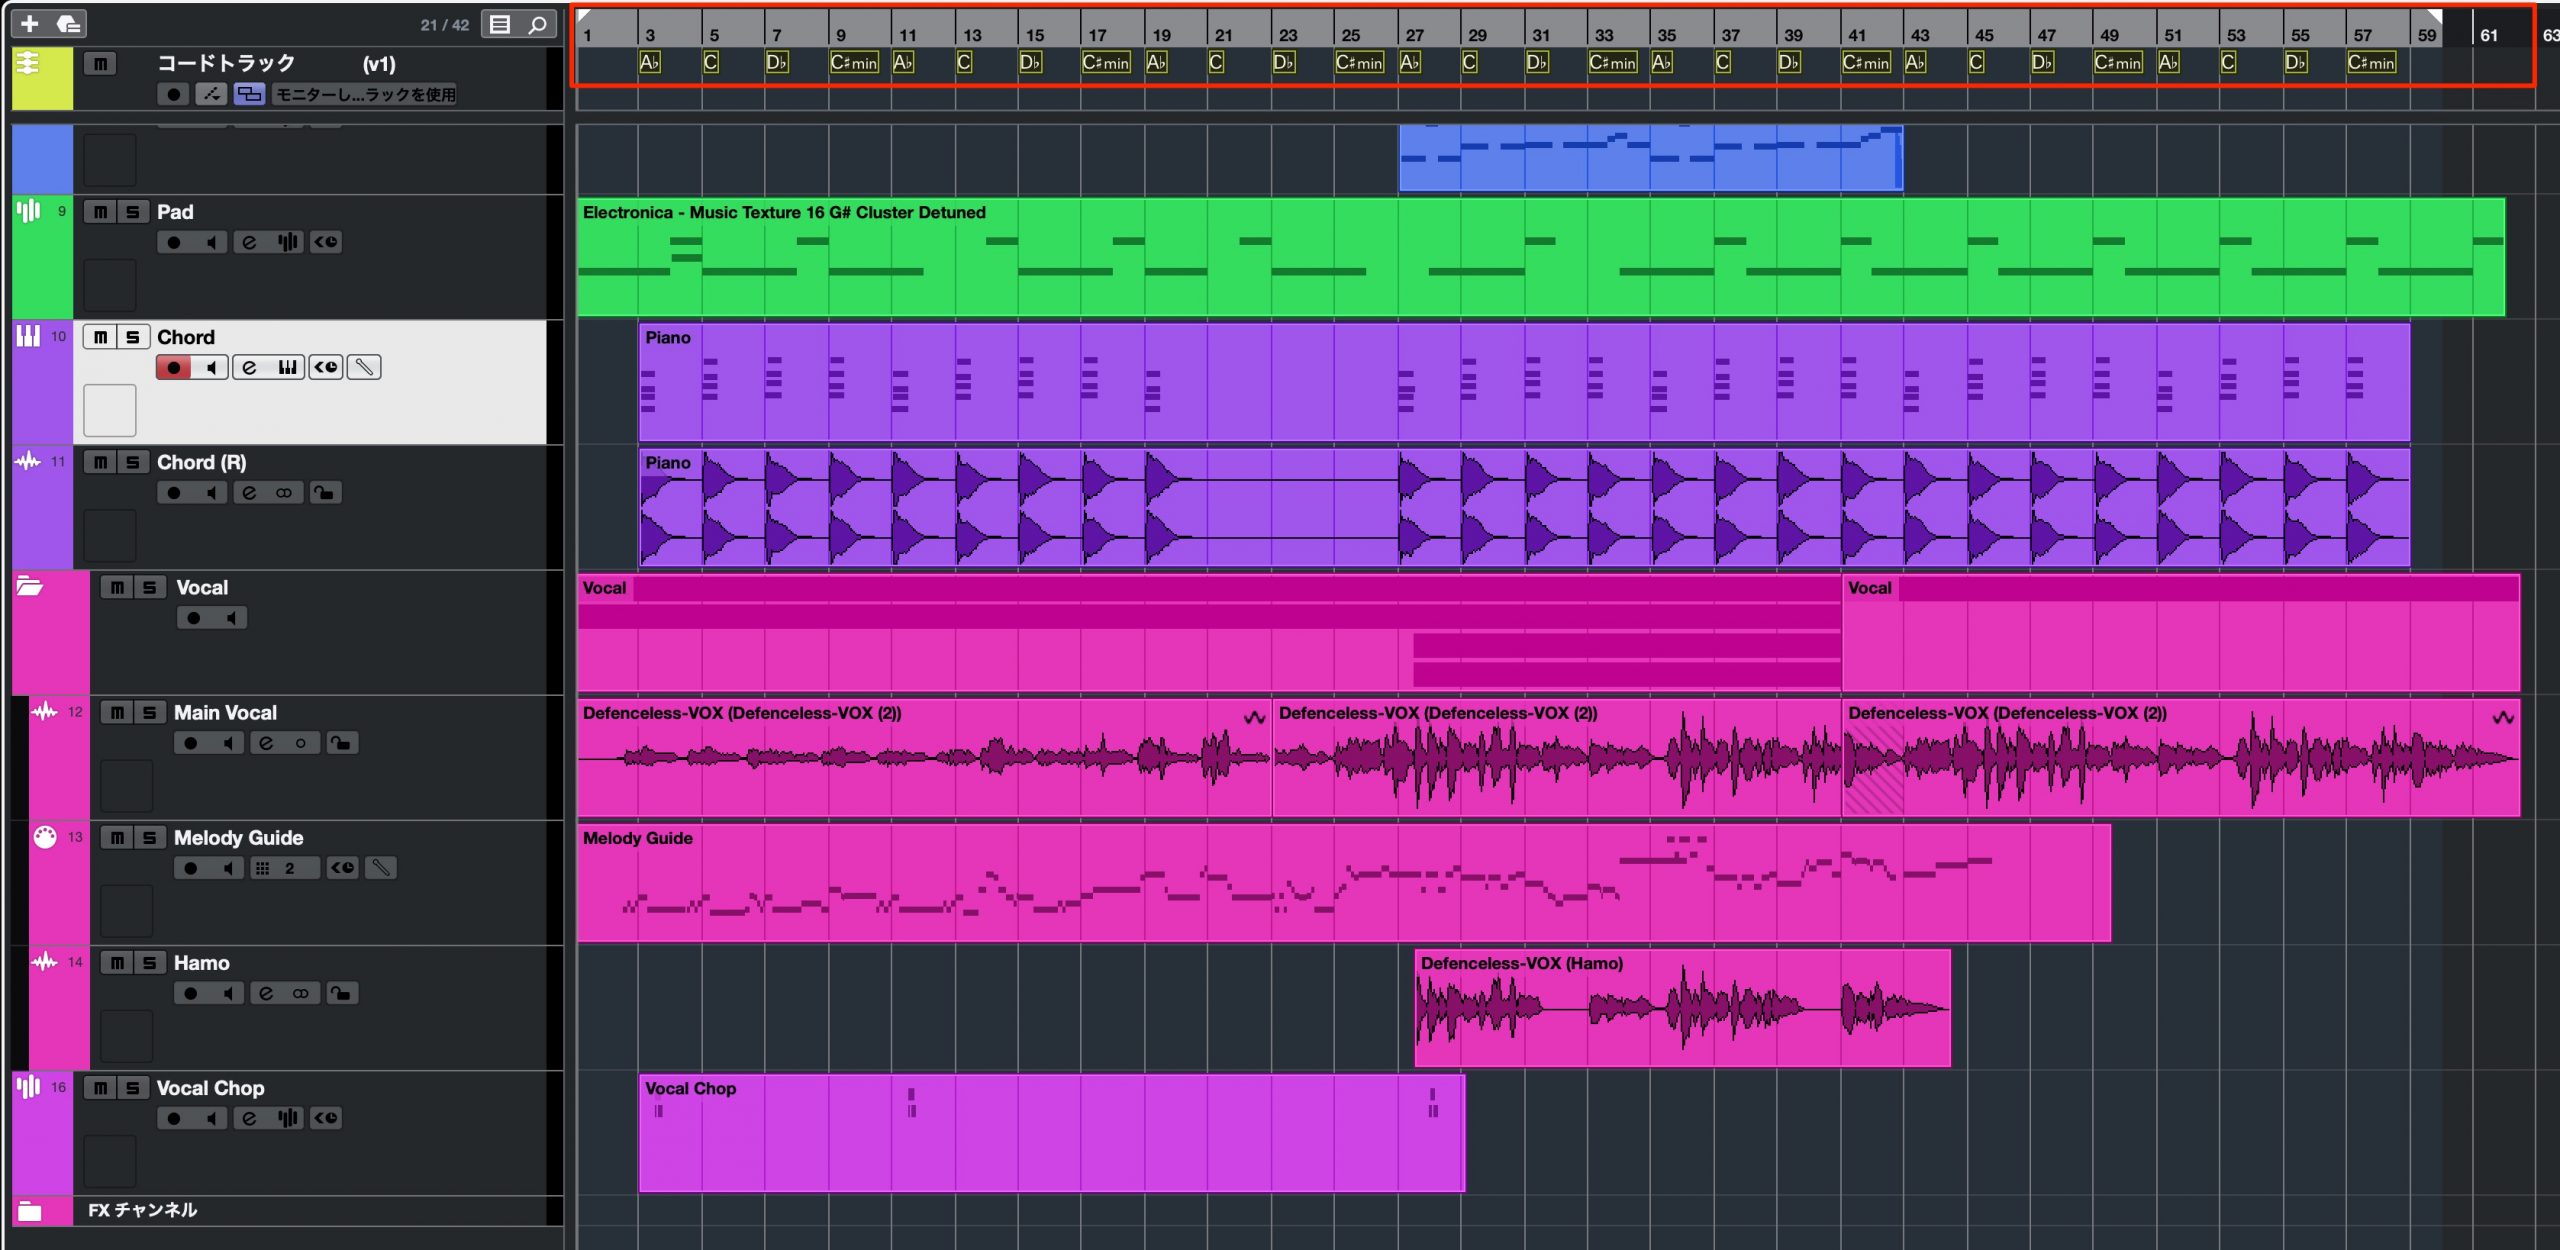
Task: Collapse the Vocal folder track
Action: (x=29, y=587)
